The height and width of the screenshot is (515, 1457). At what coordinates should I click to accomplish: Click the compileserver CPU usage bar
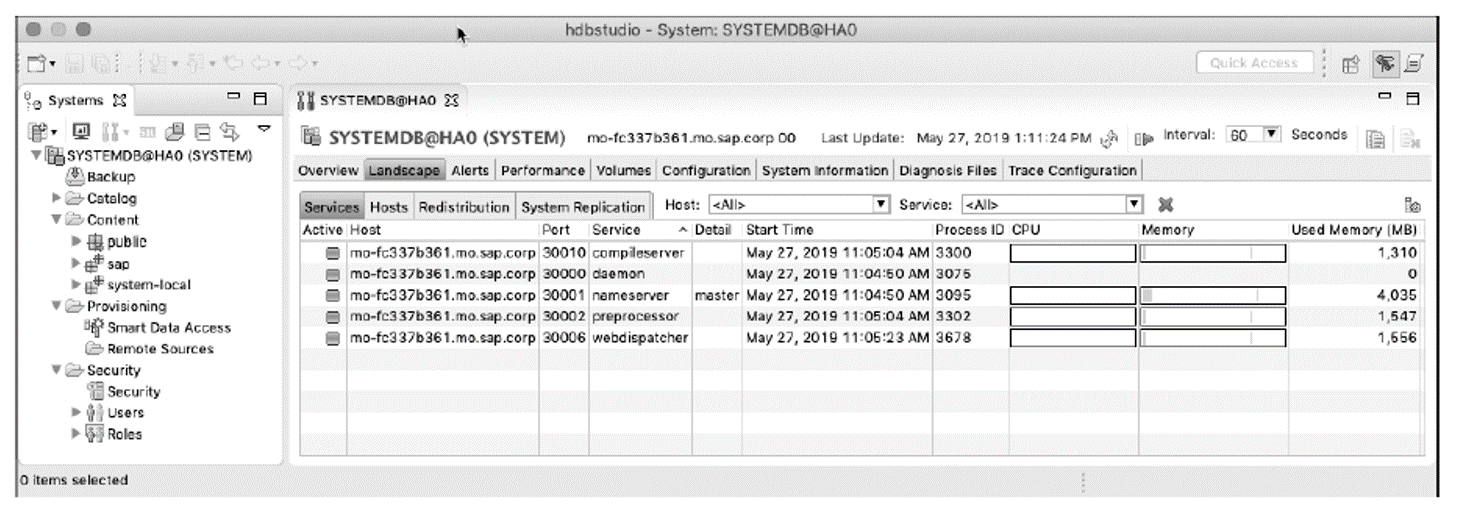coord(1073,253)
